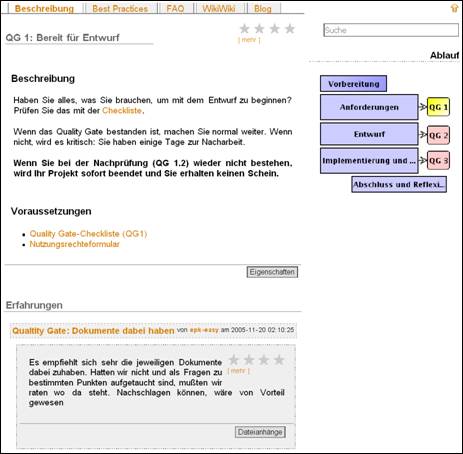Give the experience entry three stars
Viewport: 463px width, 454px height.
[264, 360]
